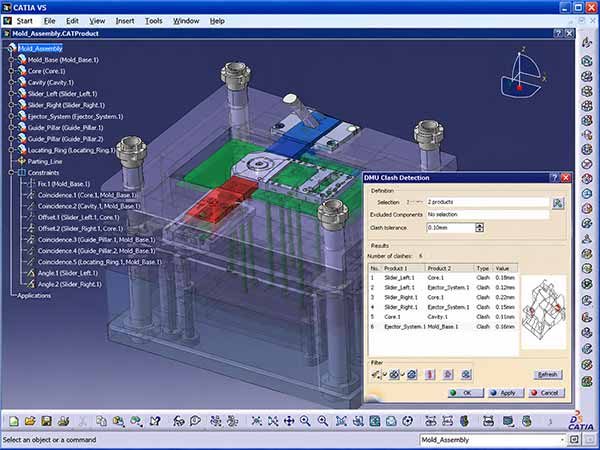
Task: Click the Product 1 column header
Action: 403,268
